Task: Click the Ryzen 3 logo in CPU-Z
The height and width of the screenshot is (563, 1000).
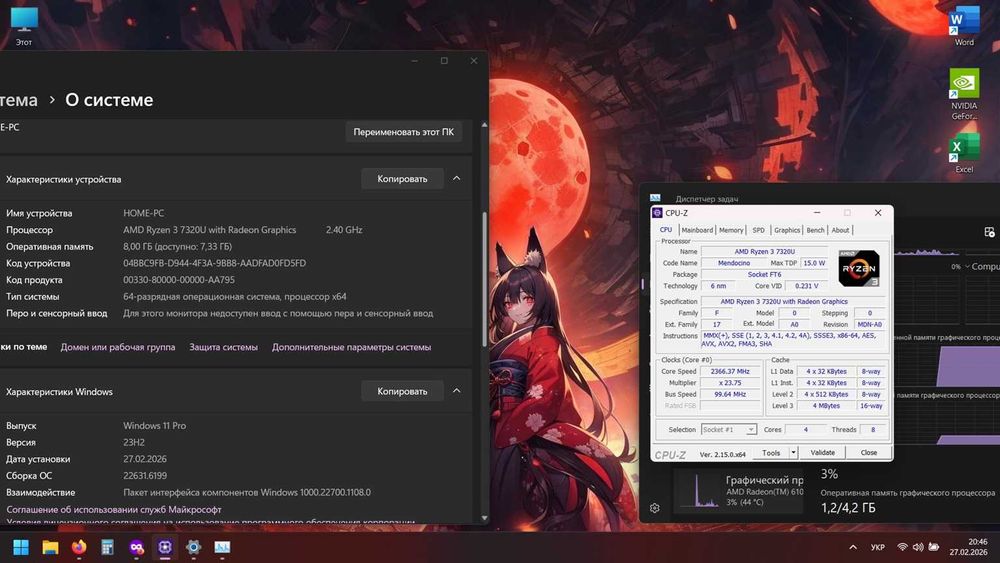Action: (858, 268)
